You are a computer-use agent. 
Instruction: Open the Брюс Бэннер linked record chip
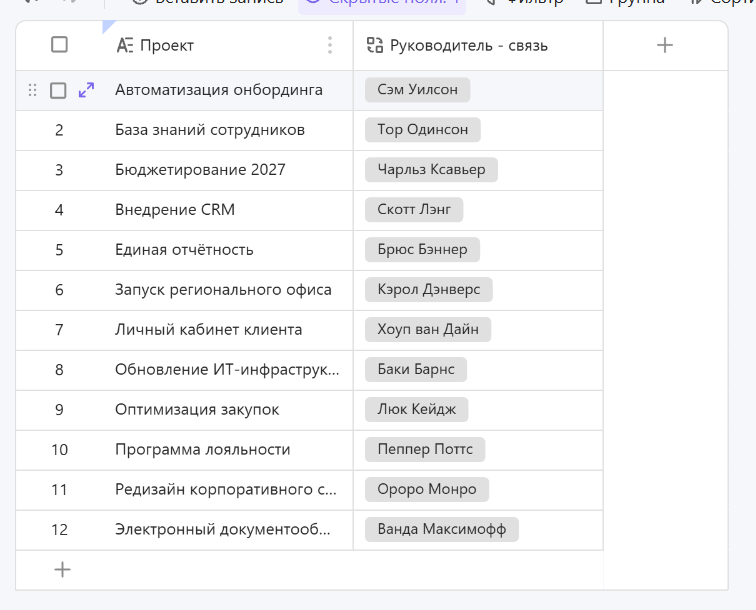coord(422,250)
